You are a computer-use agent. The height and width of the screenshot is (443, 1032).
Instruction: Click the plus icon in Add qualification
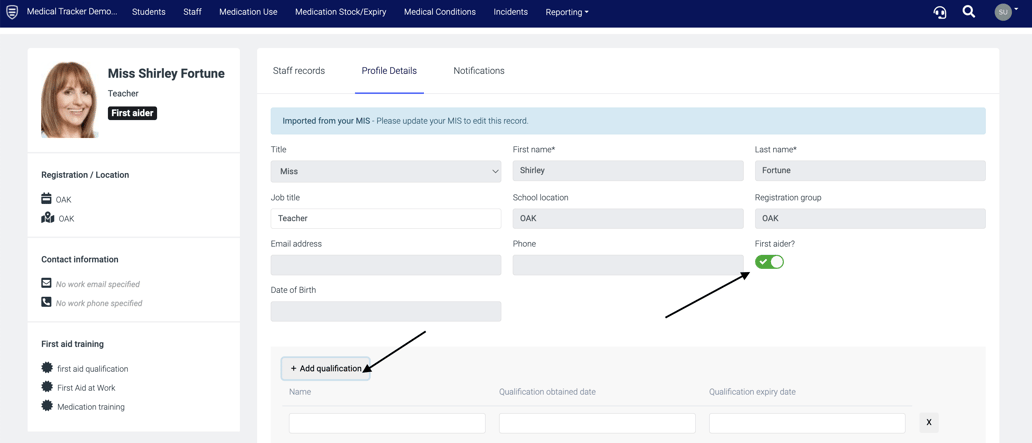click(294, 369)
